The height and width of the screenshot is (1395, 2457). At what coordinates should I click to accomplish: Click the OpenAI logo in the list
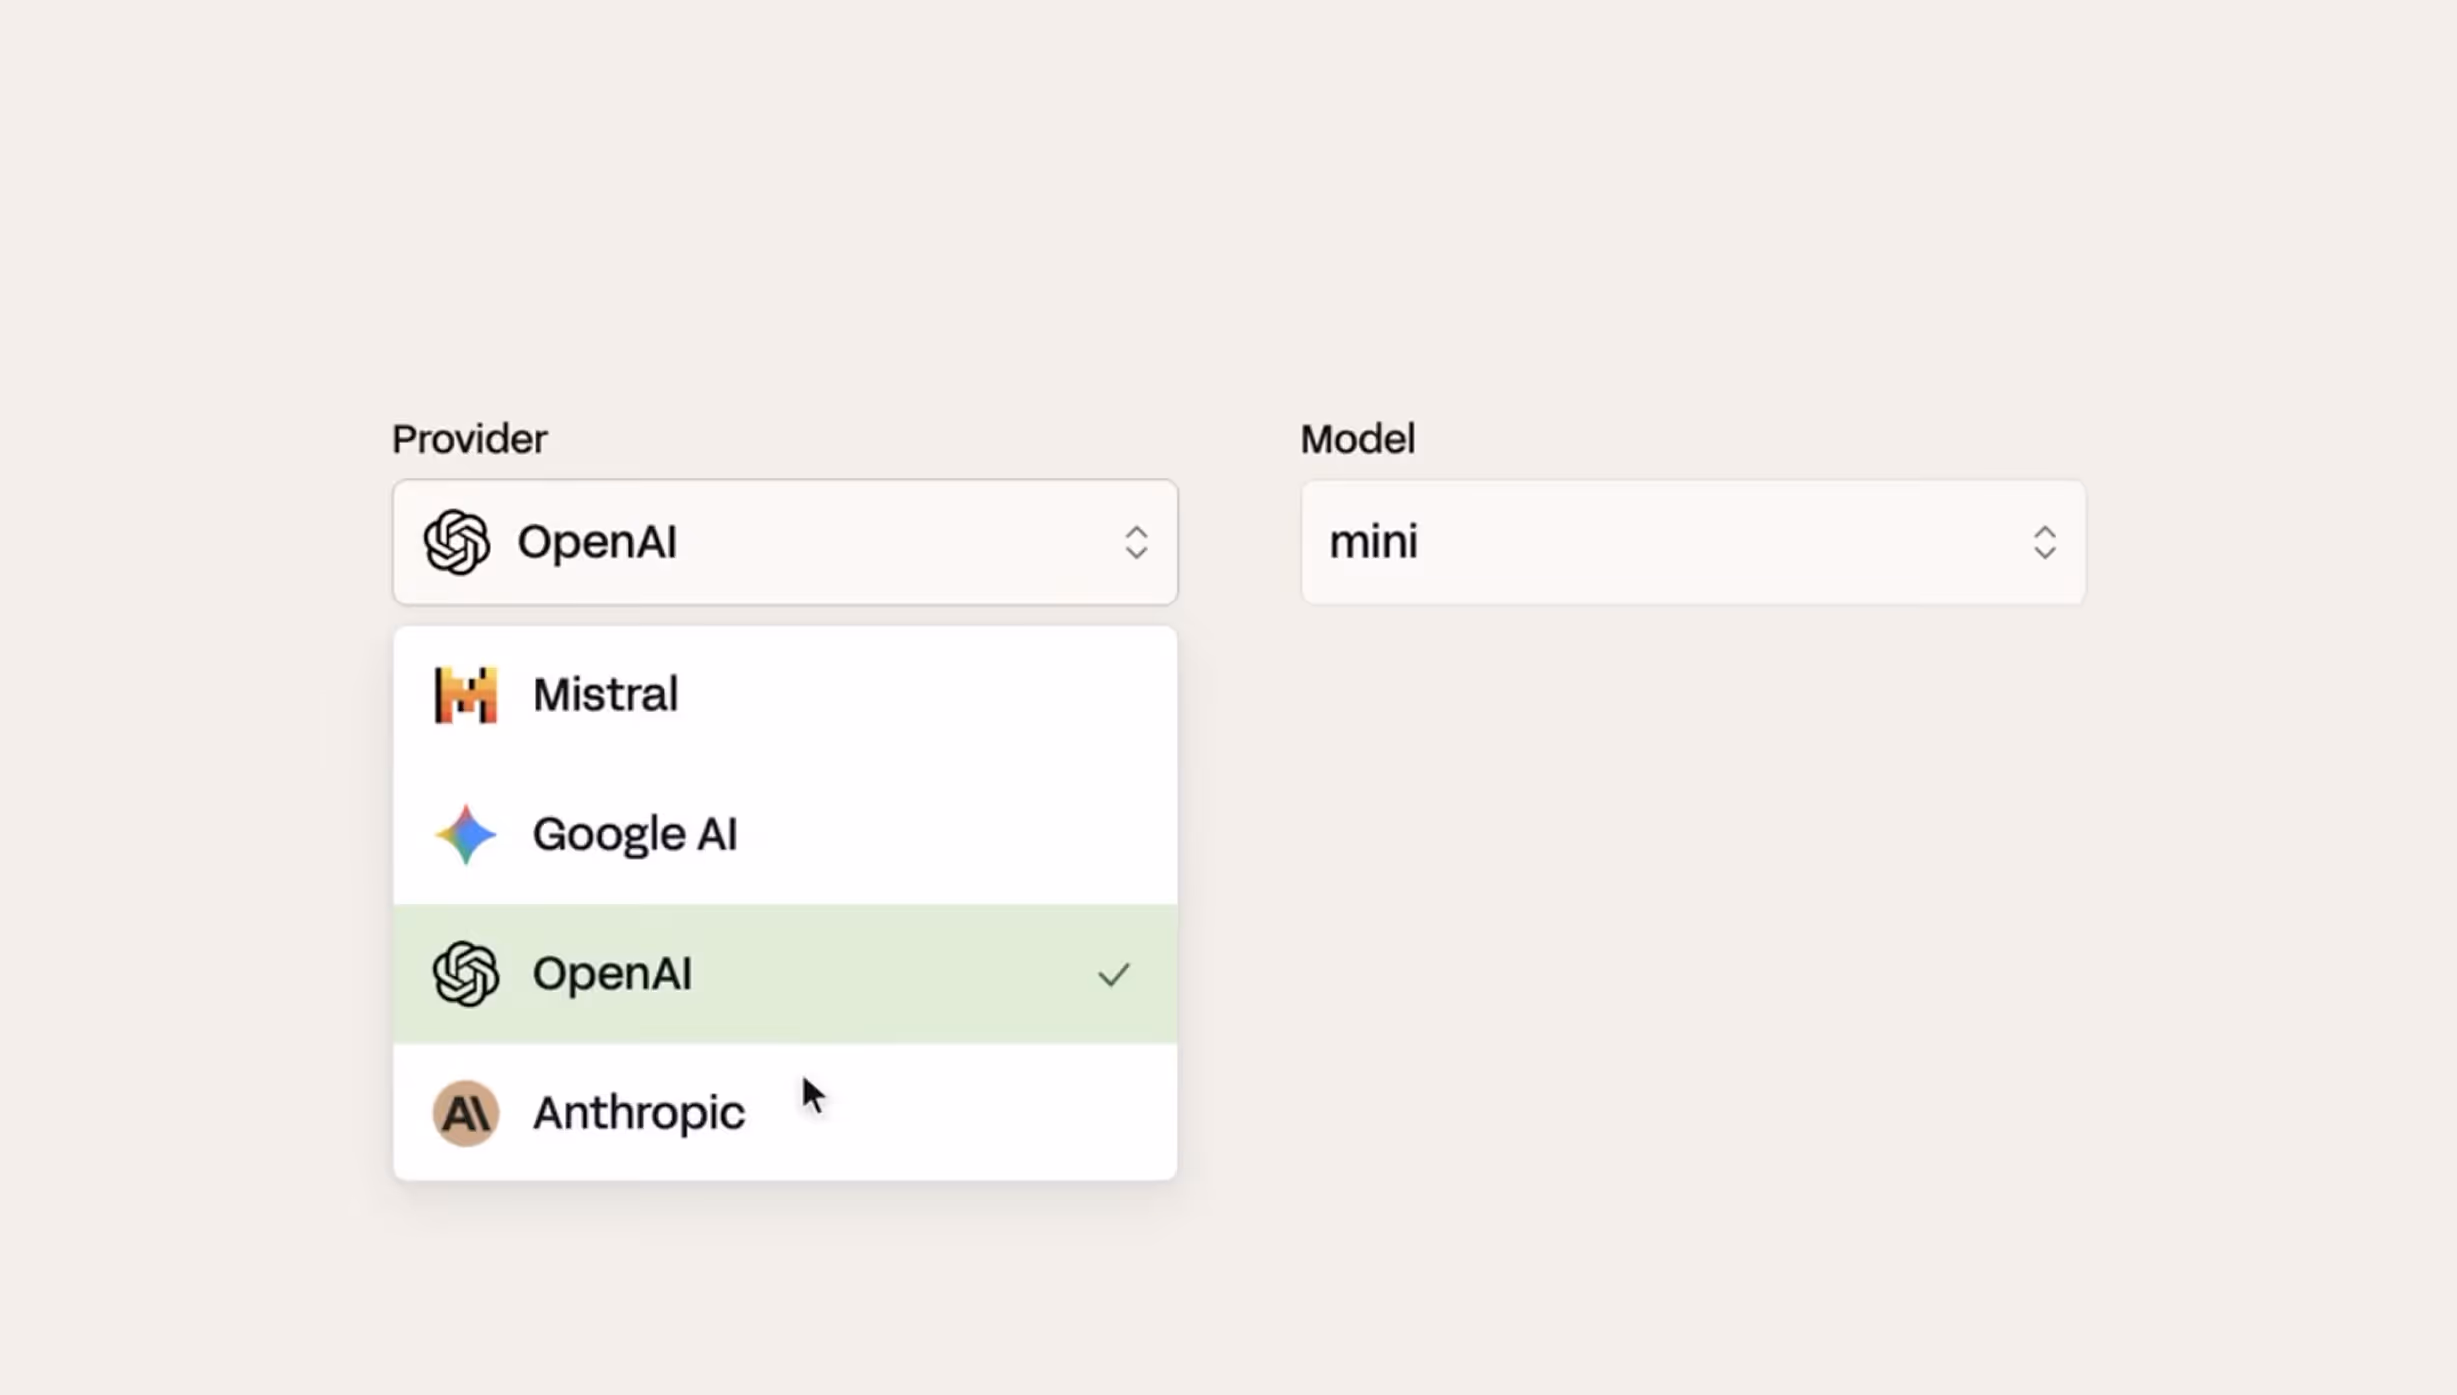(466, 974)
